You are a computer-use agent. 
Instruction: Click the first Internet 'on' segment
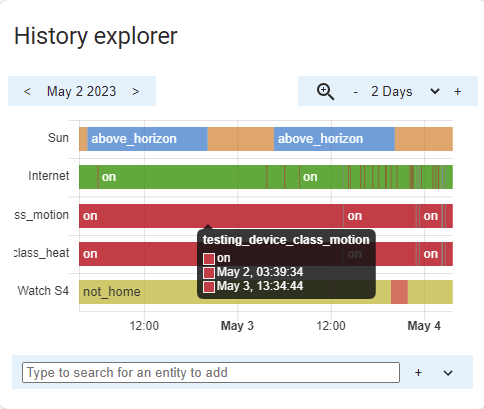point(182,177)
